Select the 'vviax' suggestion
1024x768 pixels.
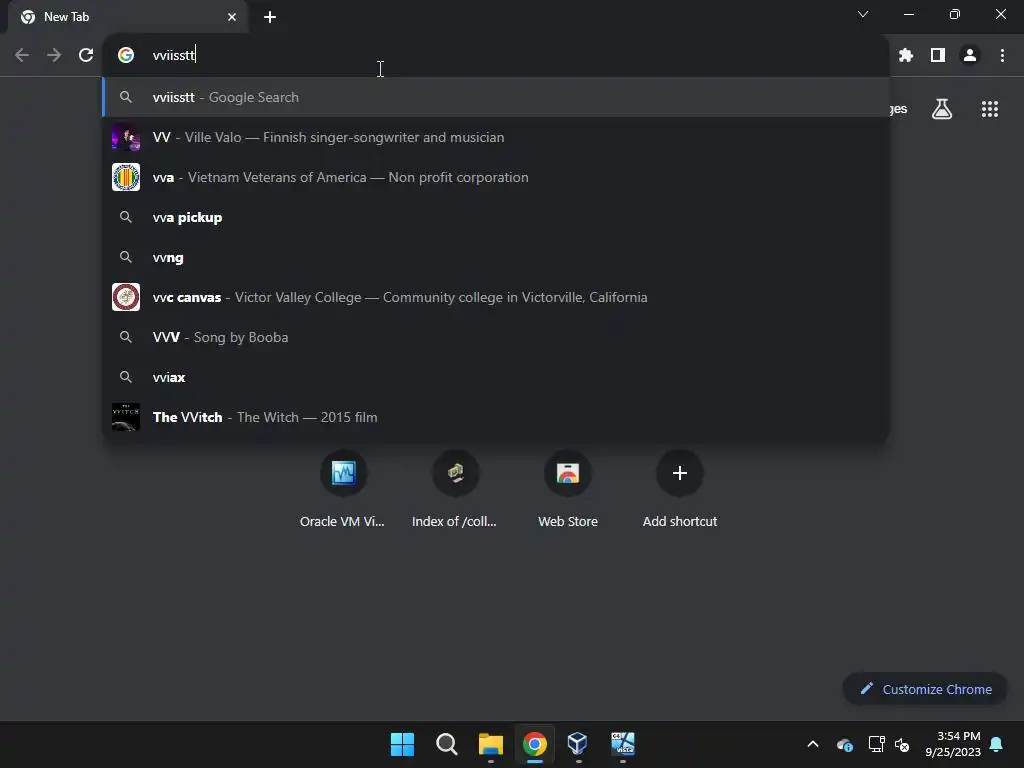pyautogui.click(x=496, y=377)
